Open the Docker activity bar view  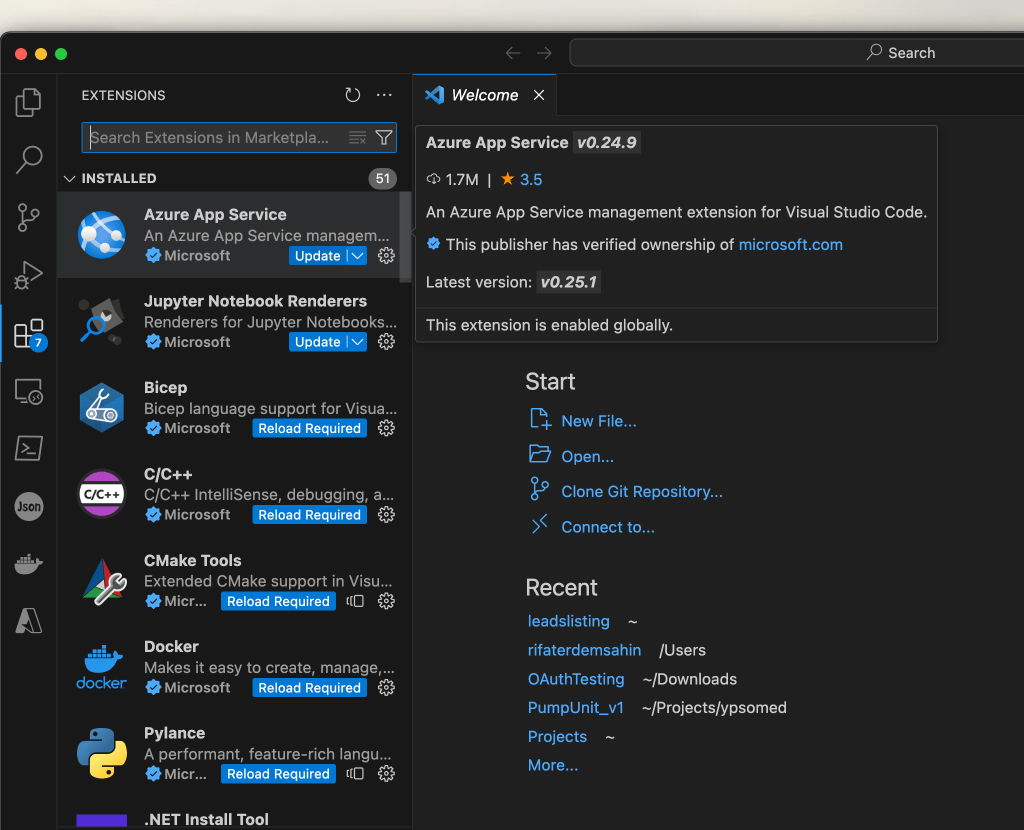click(29, 563)
